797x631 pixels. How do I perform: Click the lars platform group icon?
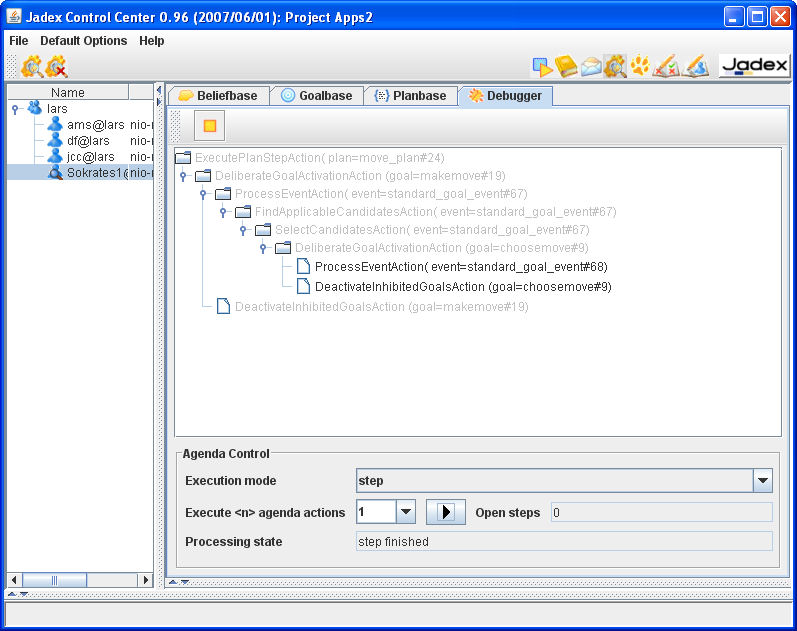[x=35, y=108]
